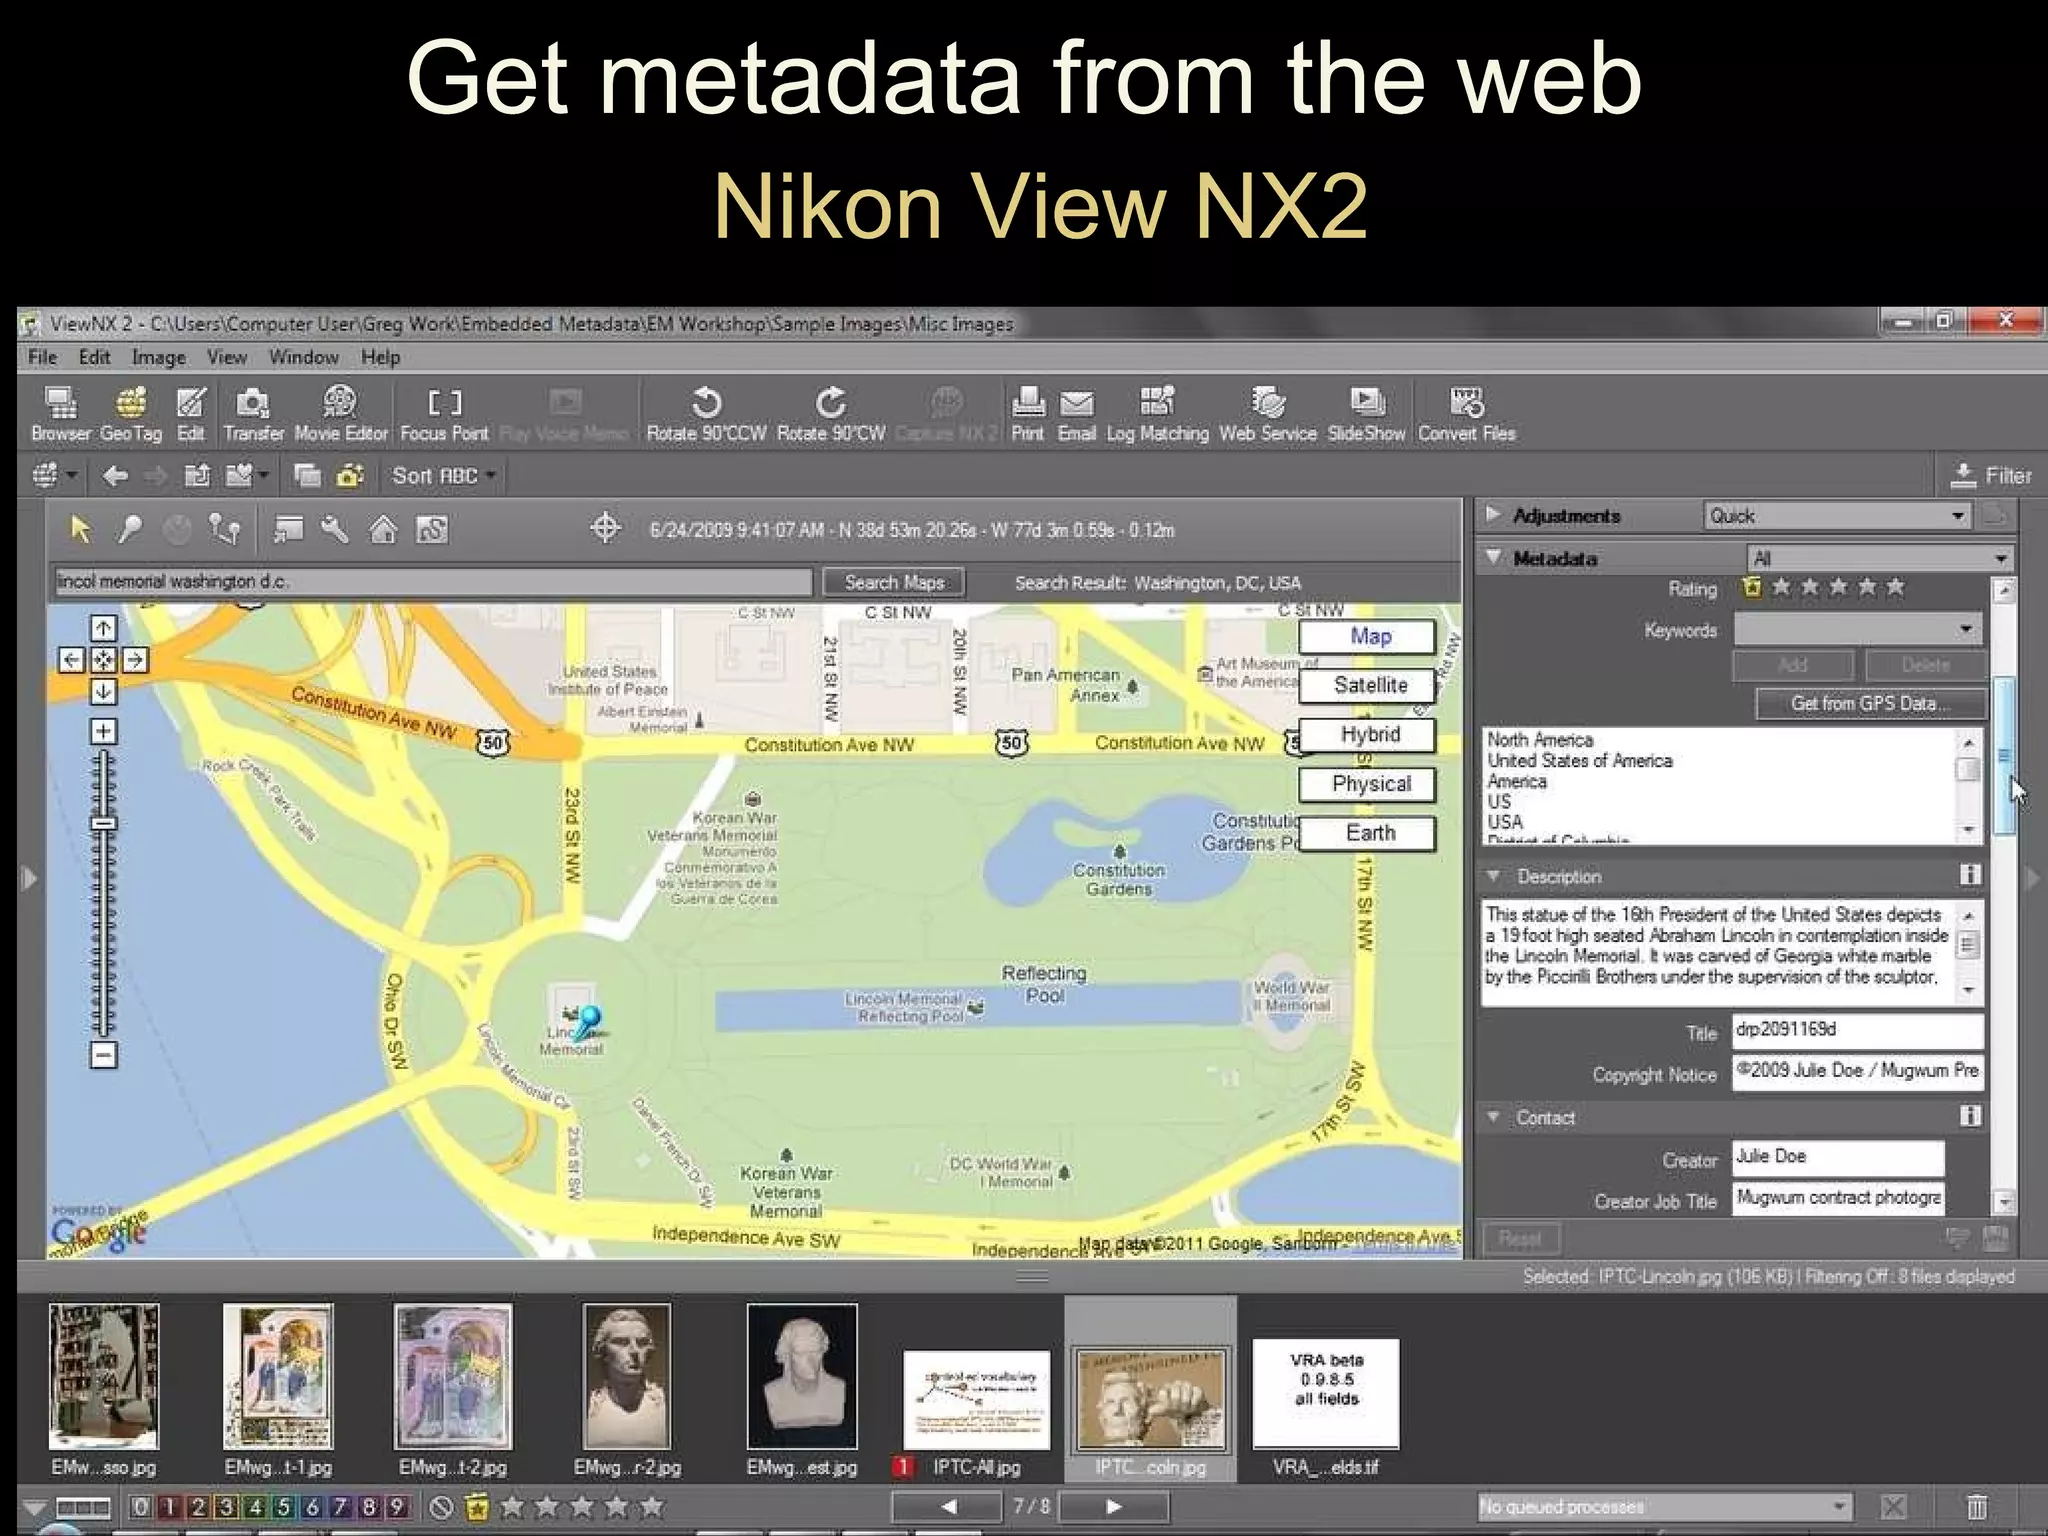Zoom in the map with plus
Screen dimensions: 2048x1536
coord(103,731)
